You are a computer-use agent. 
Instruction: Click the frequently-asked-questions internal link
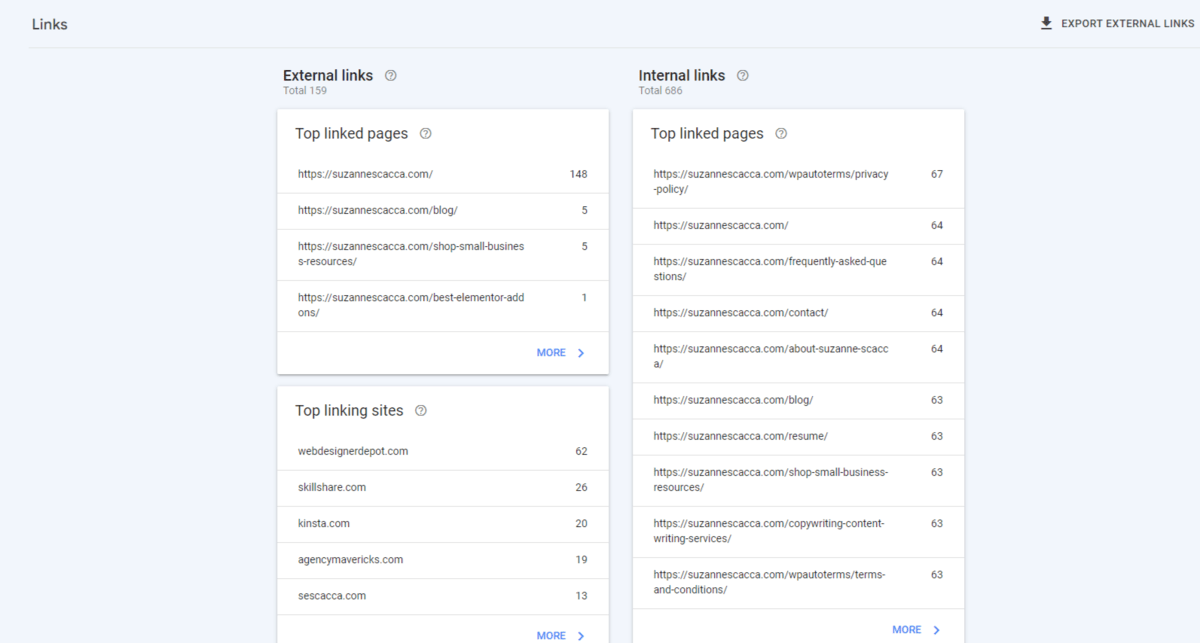768,268
